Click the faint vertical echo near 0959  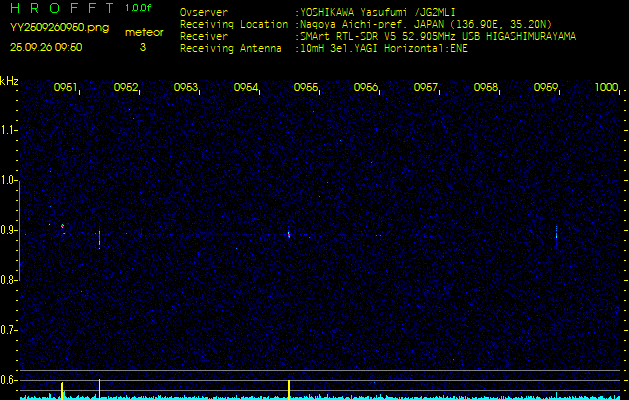(x=556, y=234)
